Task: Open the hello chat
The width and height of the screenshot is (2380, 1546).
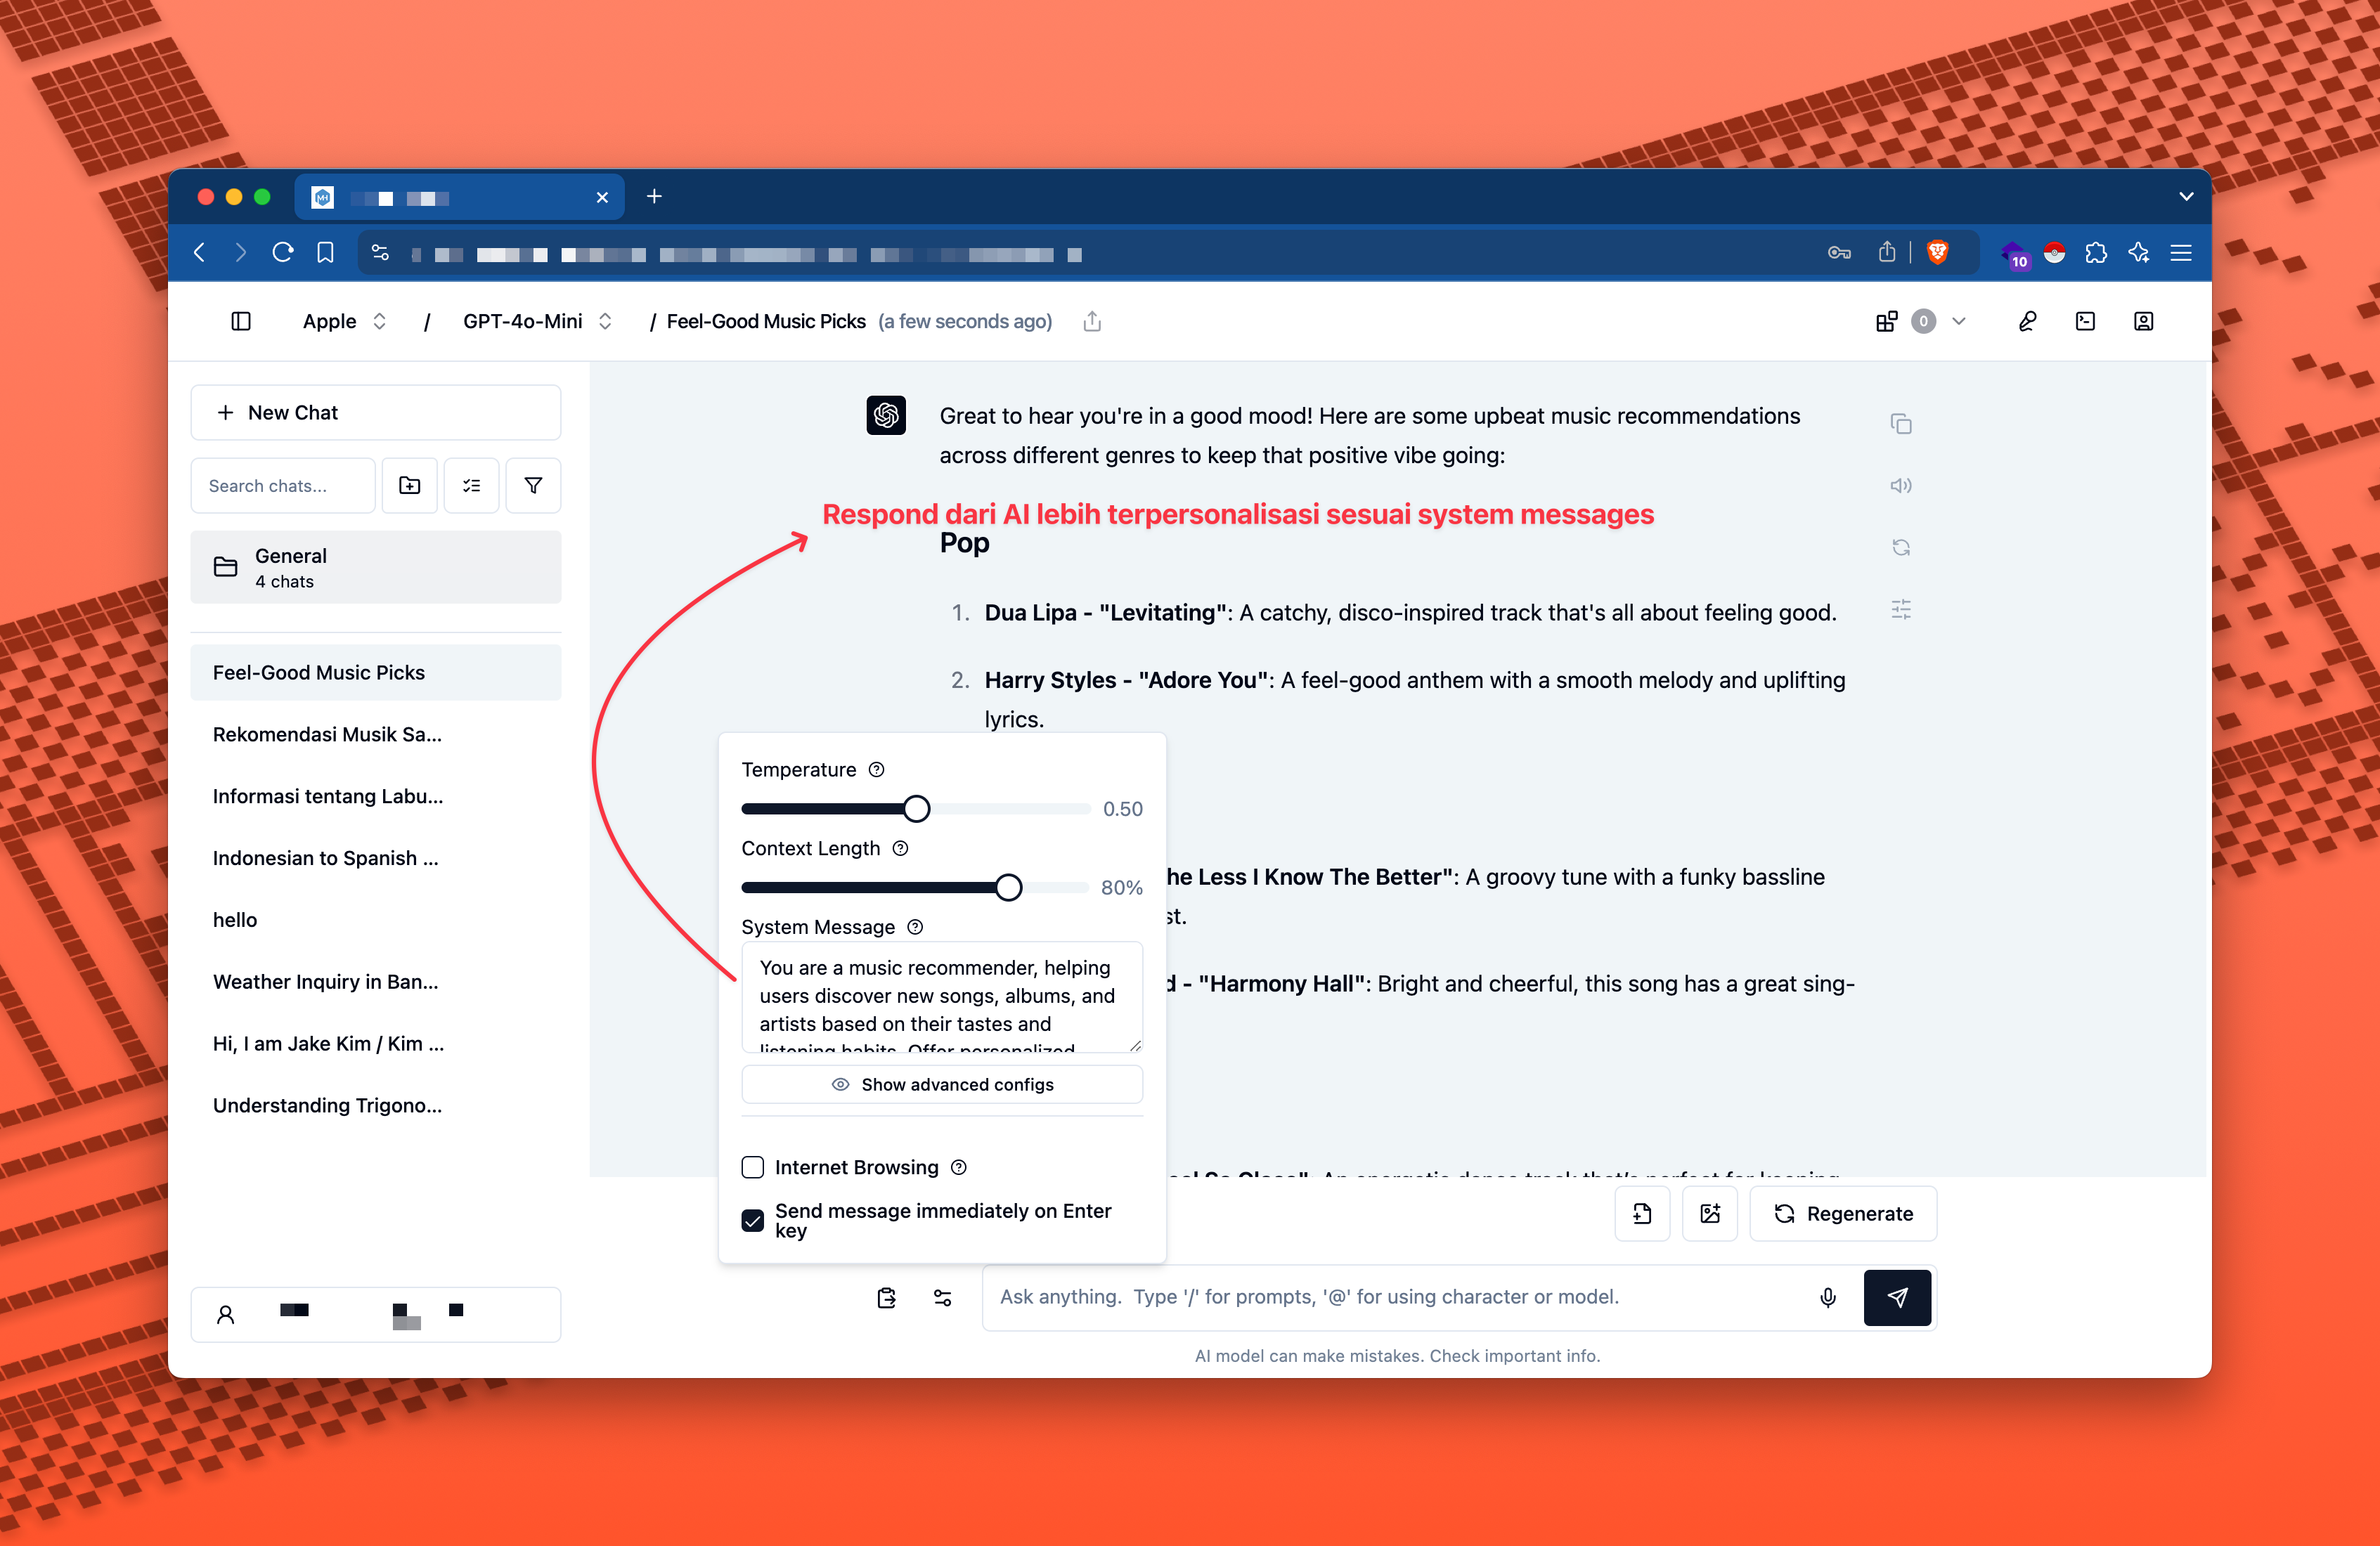Action: [x=376, y=920]
